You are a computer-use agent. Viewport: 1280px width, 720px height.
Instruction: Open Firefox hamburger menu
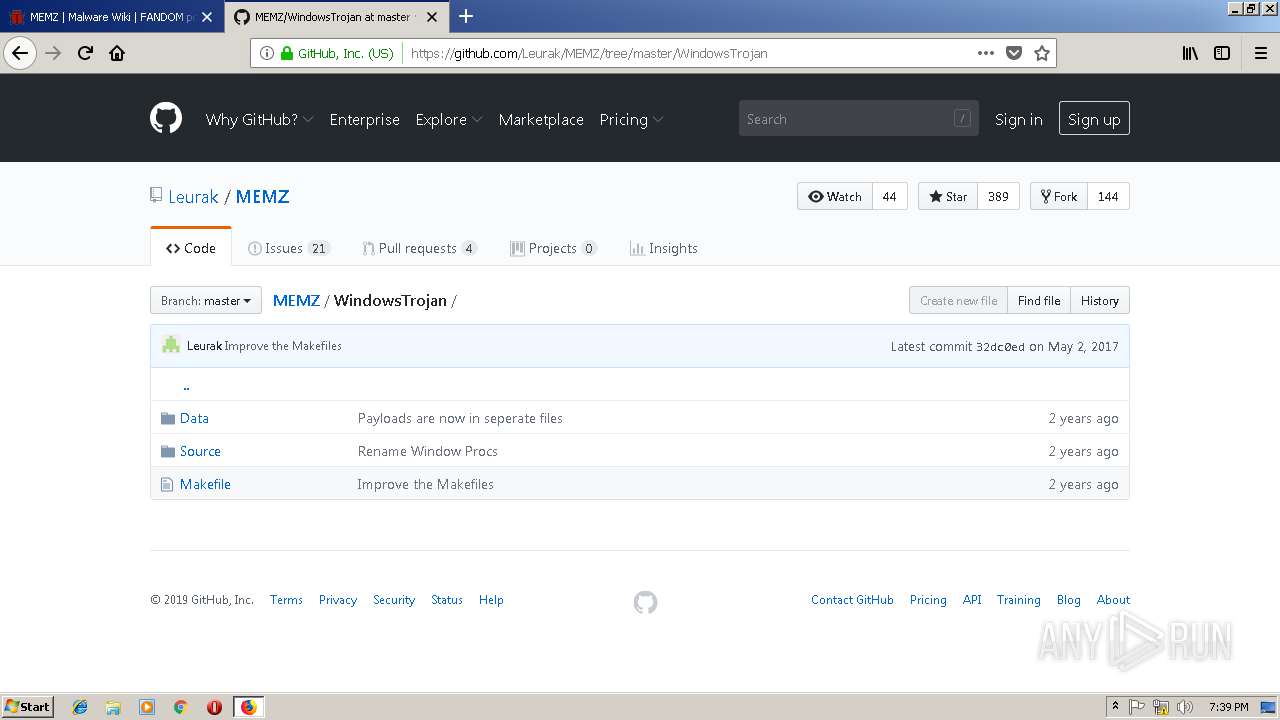1260,53
